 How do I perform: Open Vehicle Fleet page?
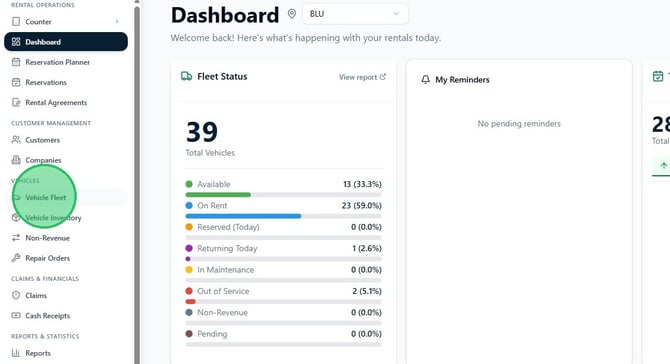(66, 197)
